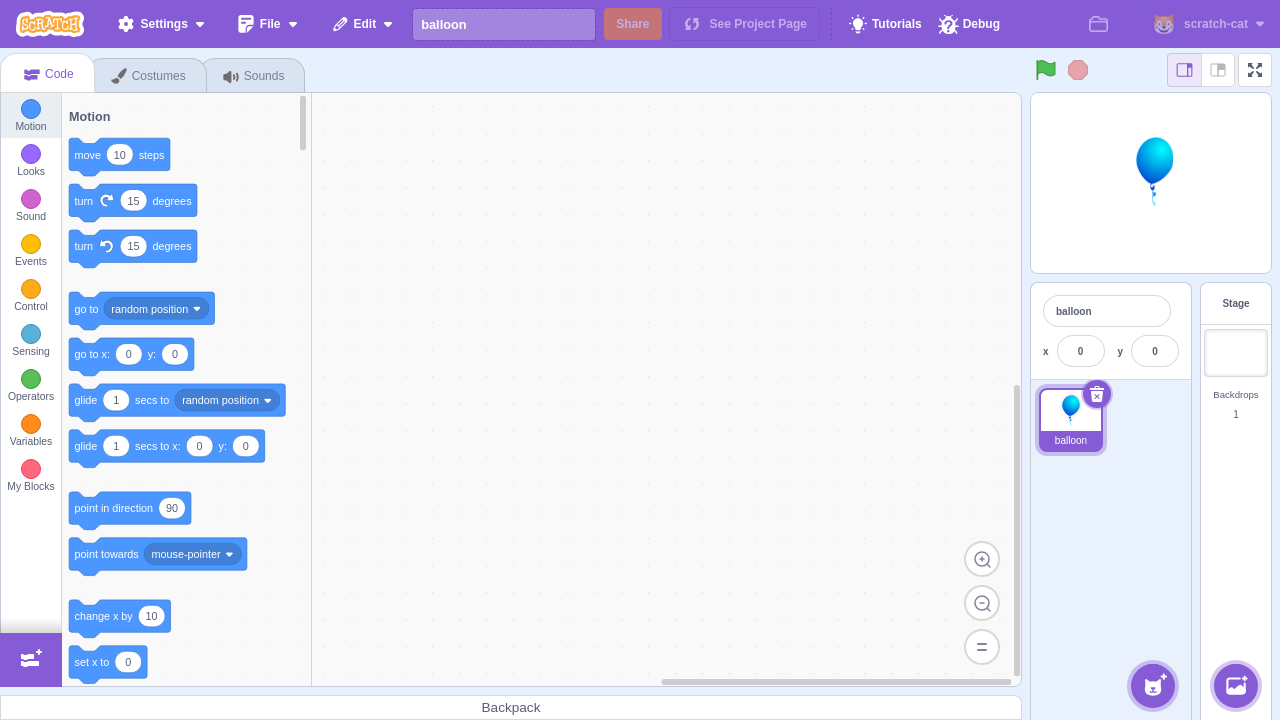The width and height of the screenshot is (1280, 720).
Task: Click the project title field 'balloon'
Action: coord(504,24)
